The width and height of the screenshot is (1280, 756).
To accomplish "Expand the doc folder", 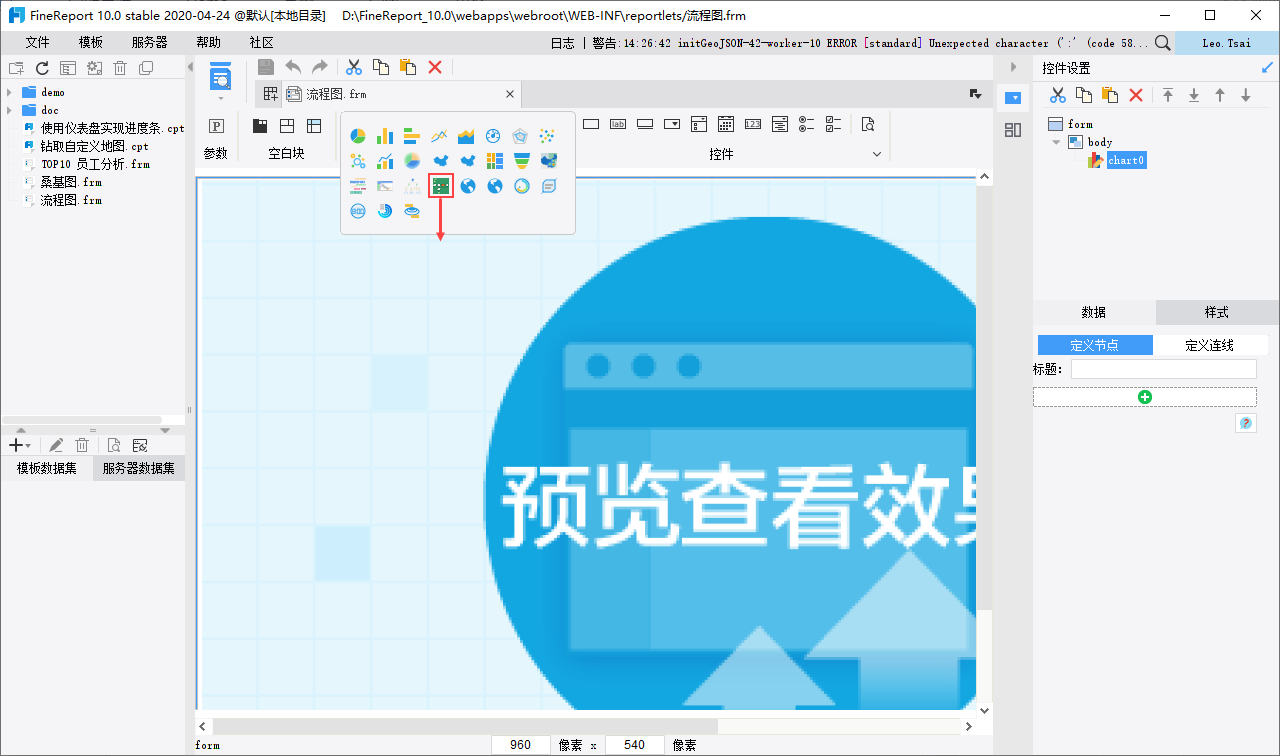I will (x=9, y=110).
